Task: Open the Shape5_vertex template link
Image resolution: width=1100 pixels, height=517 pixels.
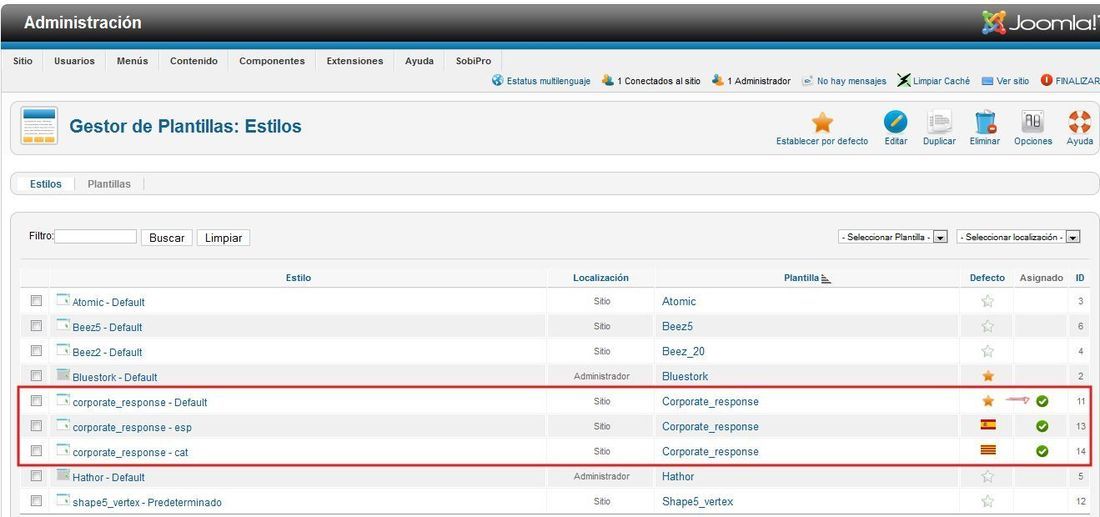Action: [x=698, y=502]
